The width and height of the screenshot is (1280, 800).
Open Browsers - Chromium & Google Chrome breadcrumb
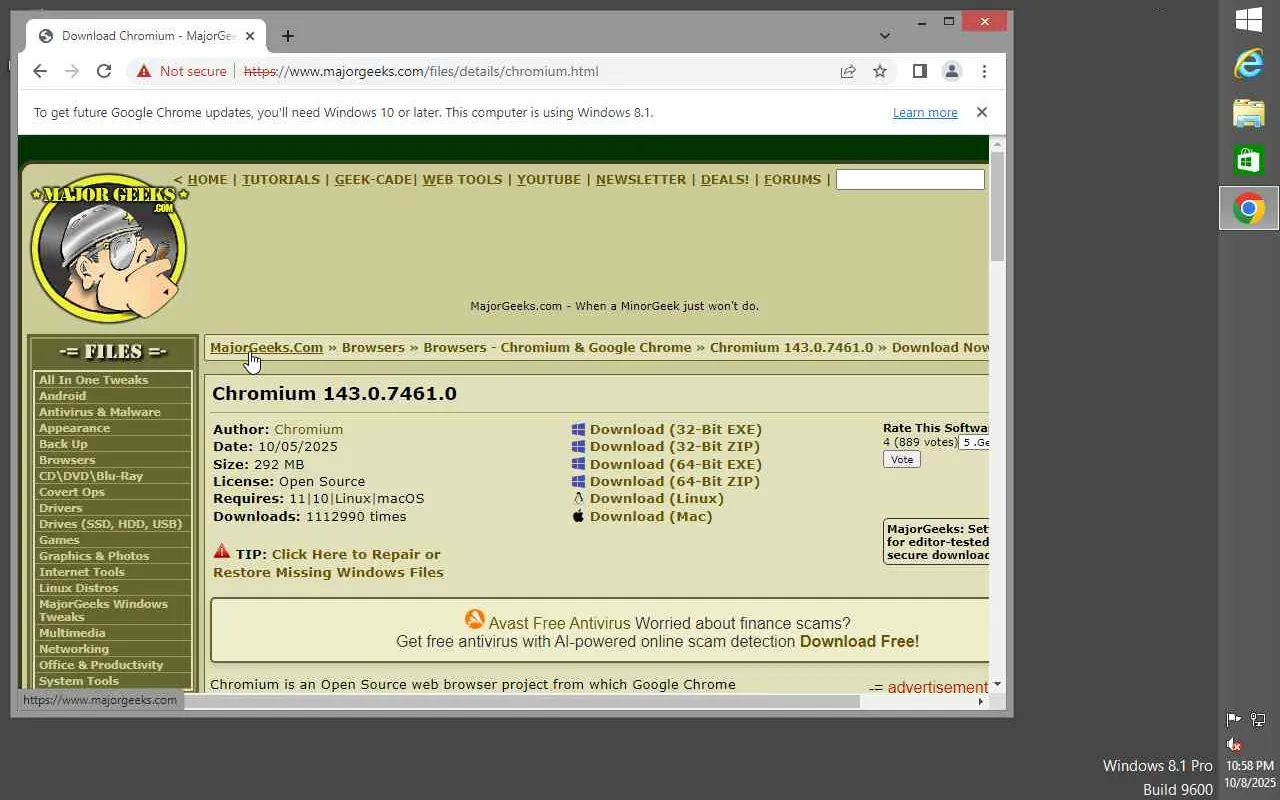pyautogui.click(x=557, y=348)
